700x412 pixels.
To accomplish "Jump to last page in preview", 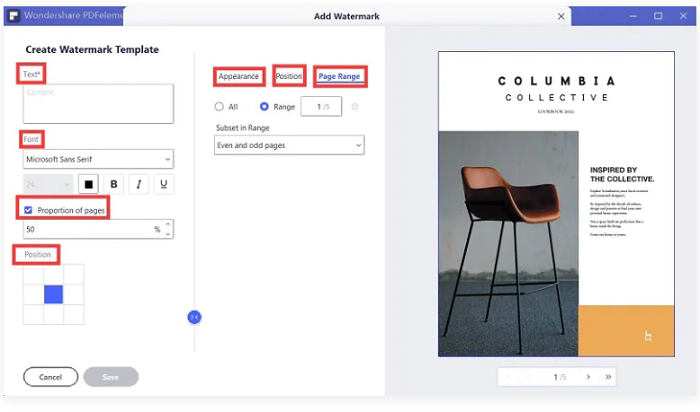I will (x=608, y=377).
